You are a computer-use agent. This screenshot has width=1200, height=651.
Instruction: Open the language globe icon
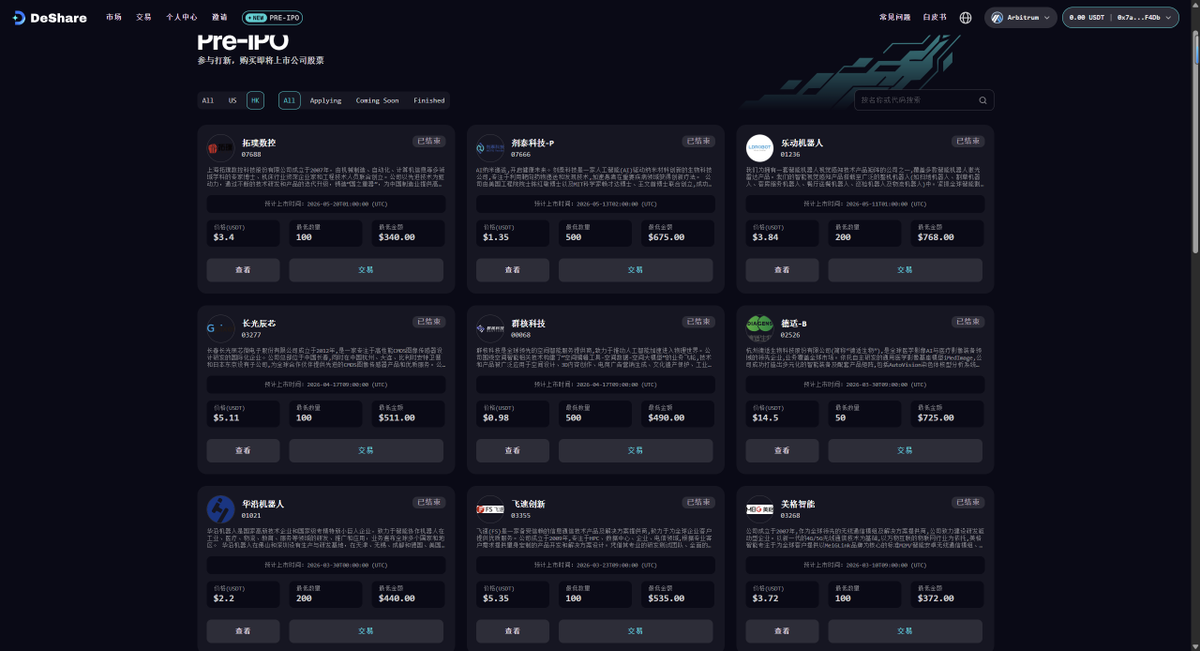pyautogui.click(x=965, y=17)
